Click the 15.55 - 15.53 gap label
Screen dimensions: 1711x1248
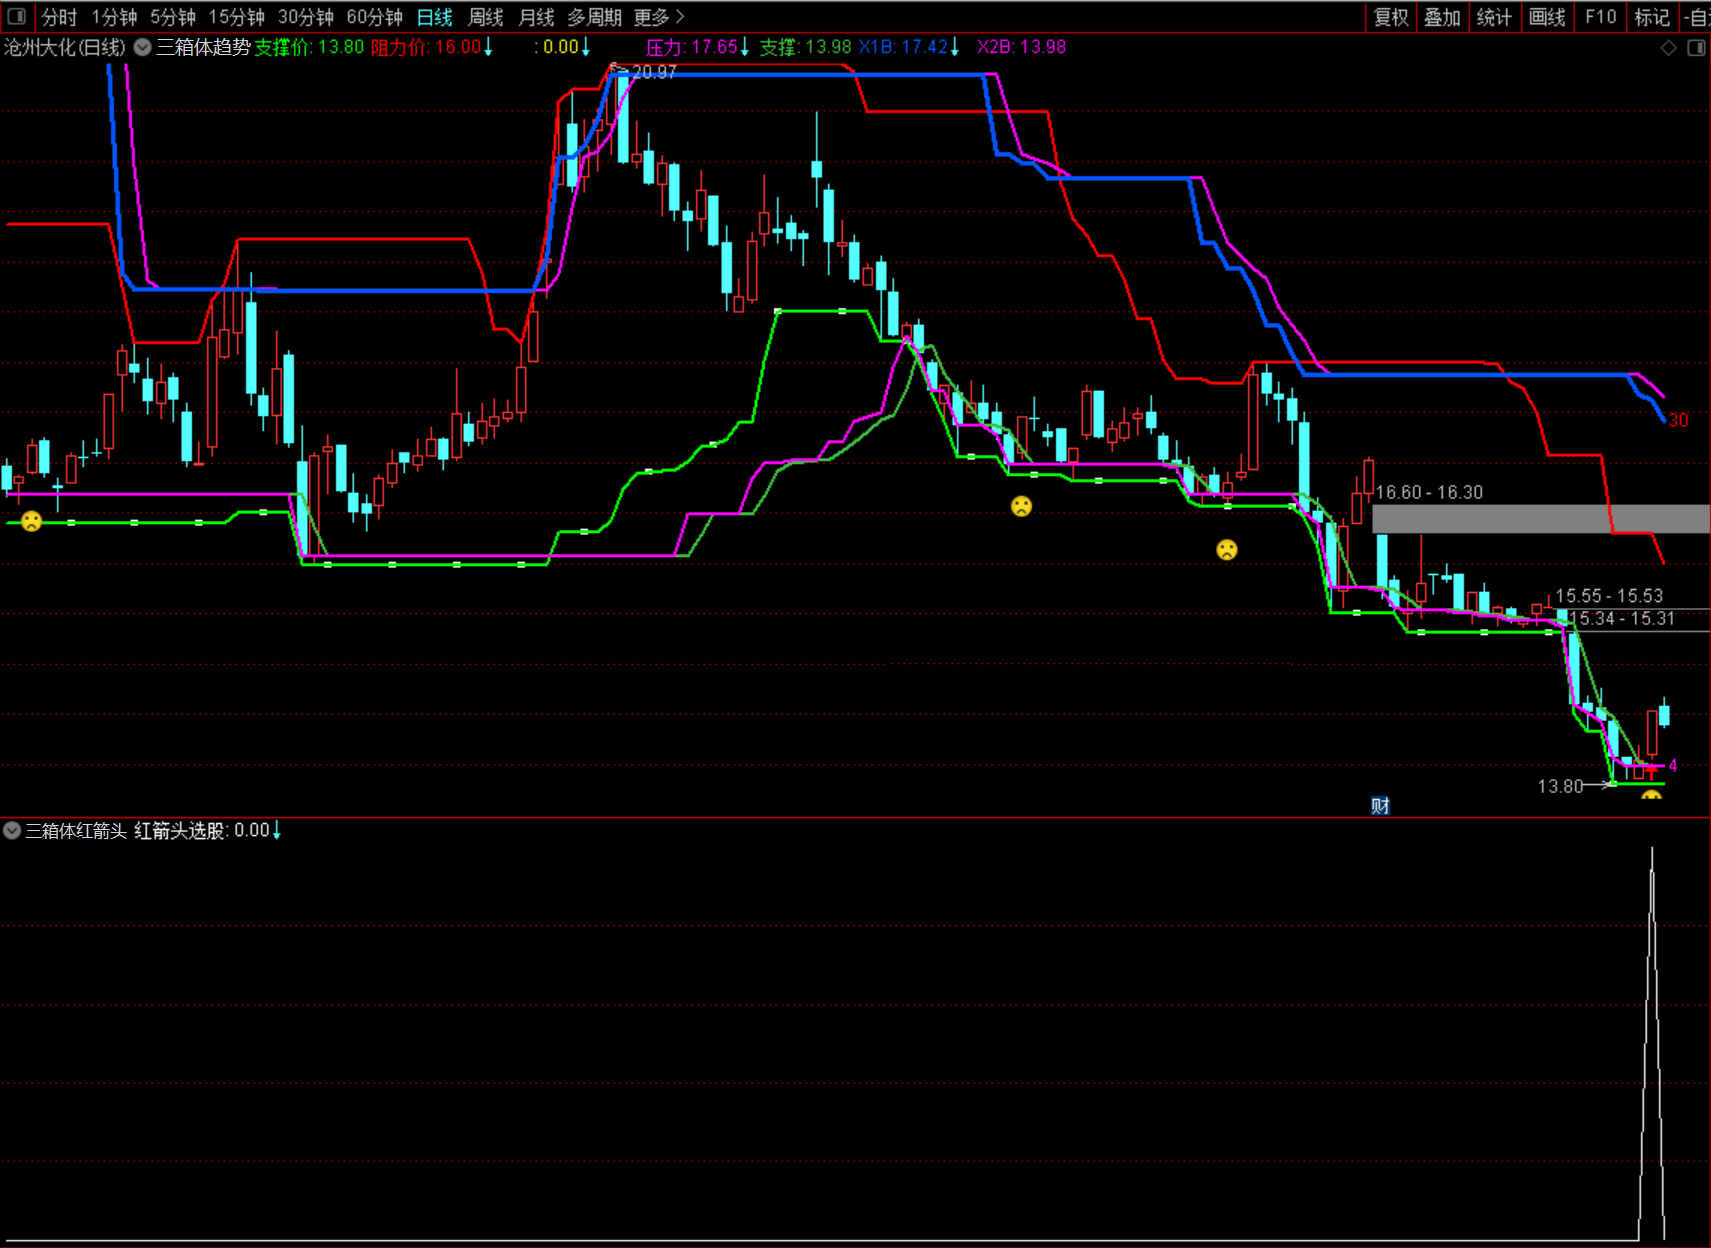(1609, 595)
